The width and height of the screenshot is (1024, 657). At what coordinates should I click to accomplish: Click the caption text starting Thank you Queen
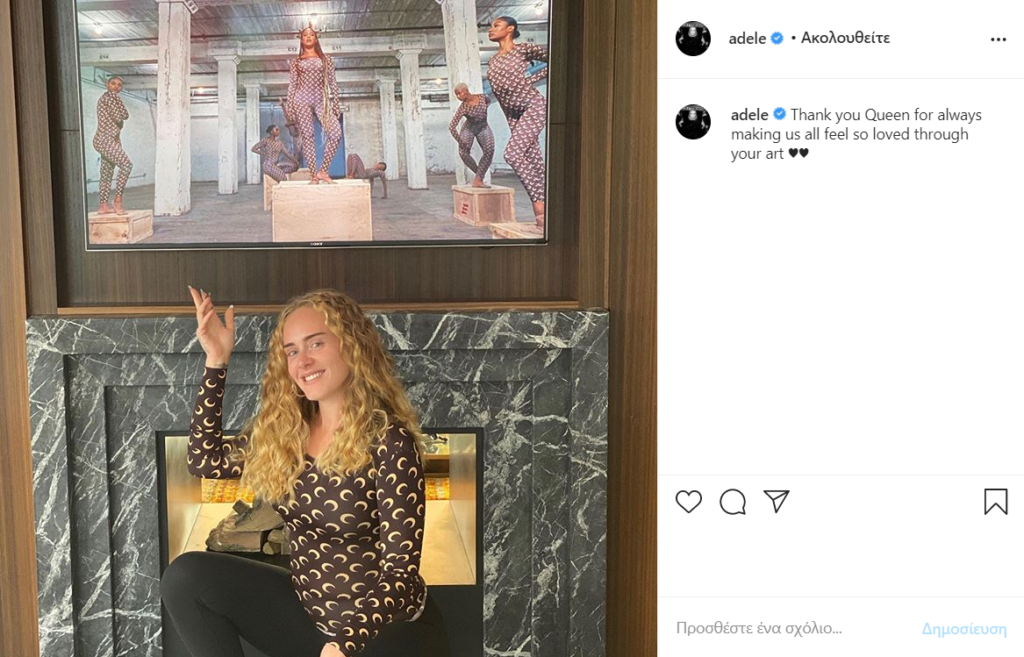coord(856,134)
